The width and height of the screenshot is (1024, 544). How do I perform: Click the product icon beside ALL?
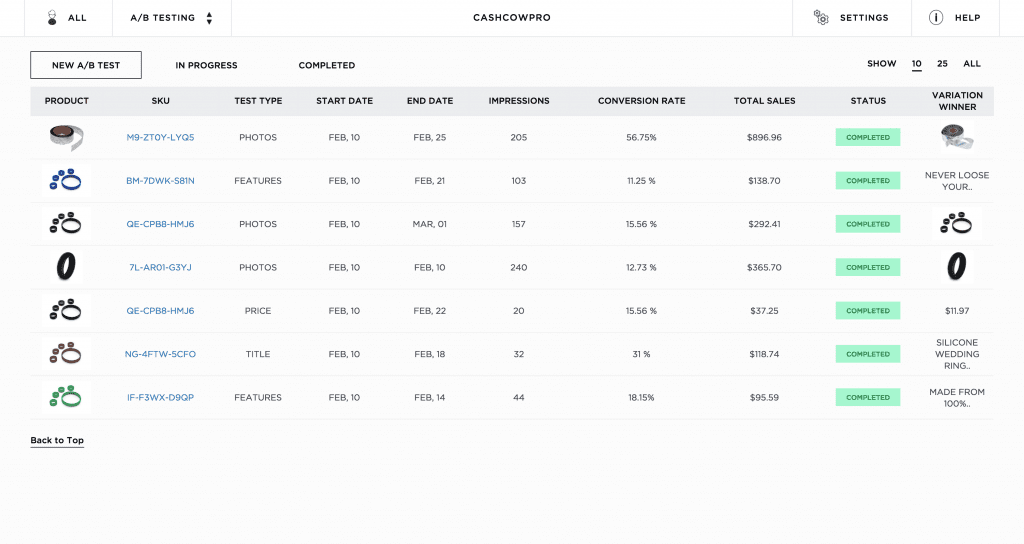click(52, 18)
